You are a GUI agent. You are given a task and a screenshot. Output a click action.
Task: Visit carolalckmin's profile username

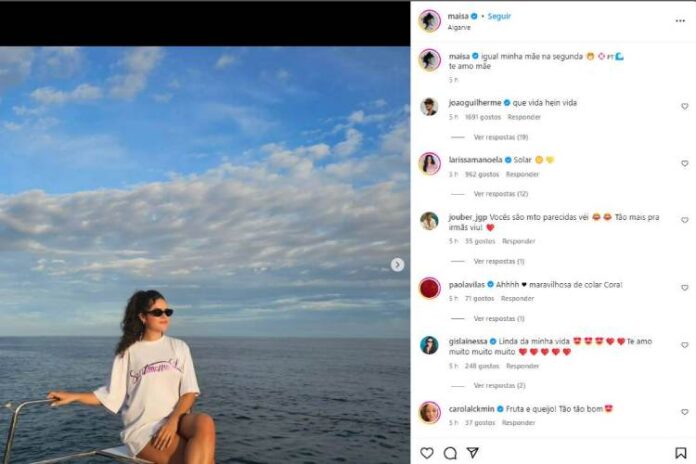472,408
